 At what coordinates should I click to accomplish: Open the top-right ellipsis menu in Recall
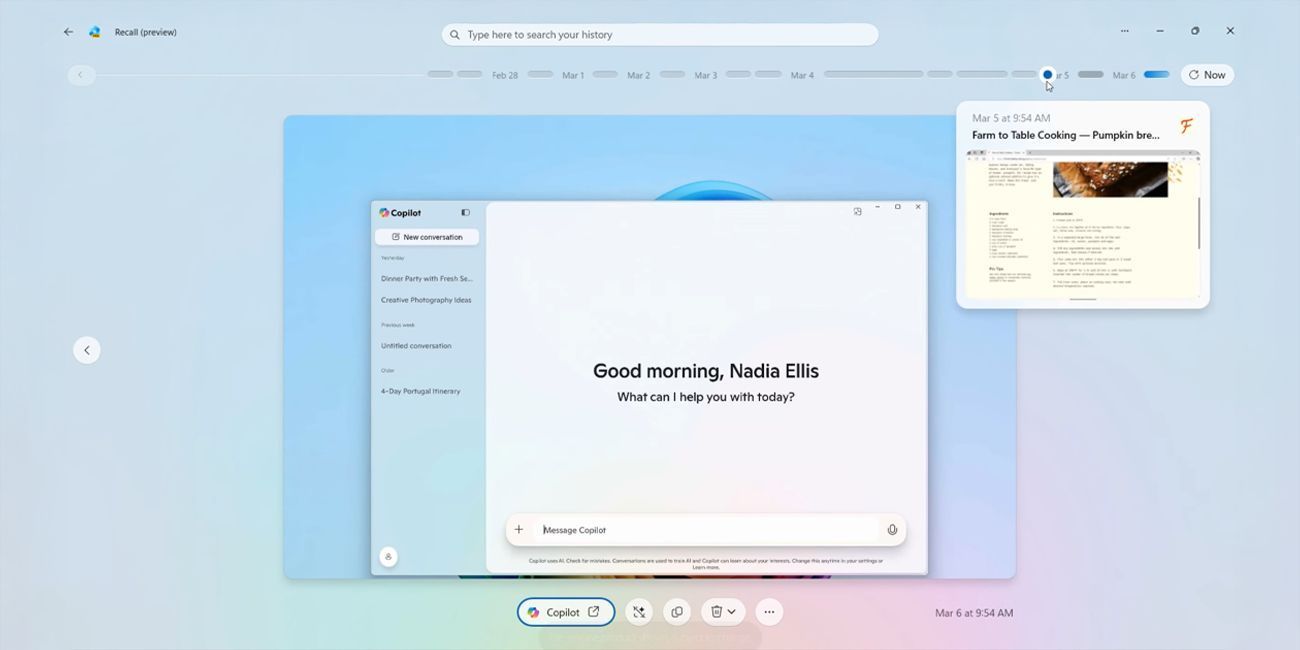coord(1124,31)
